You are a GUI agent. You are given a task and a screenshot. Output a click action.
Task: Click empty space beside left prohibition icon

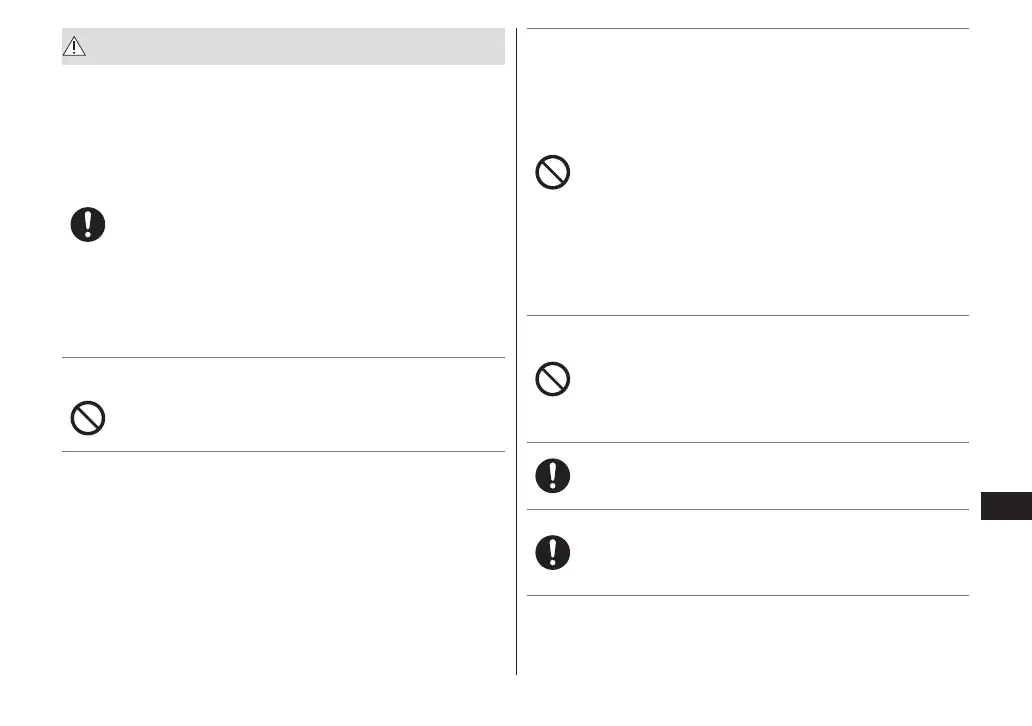(300, 416)
